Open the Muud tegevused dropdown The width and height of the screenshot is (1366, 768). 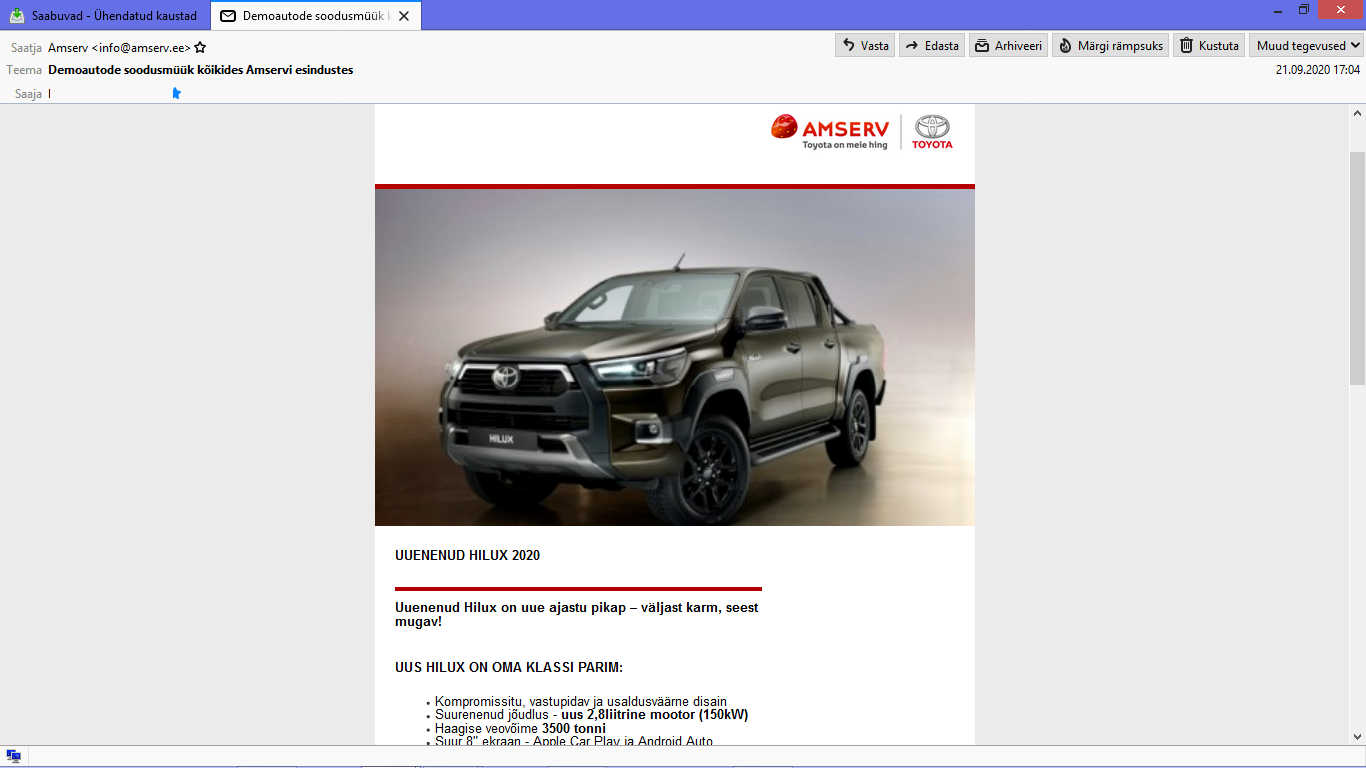(x=1307, y=45)
